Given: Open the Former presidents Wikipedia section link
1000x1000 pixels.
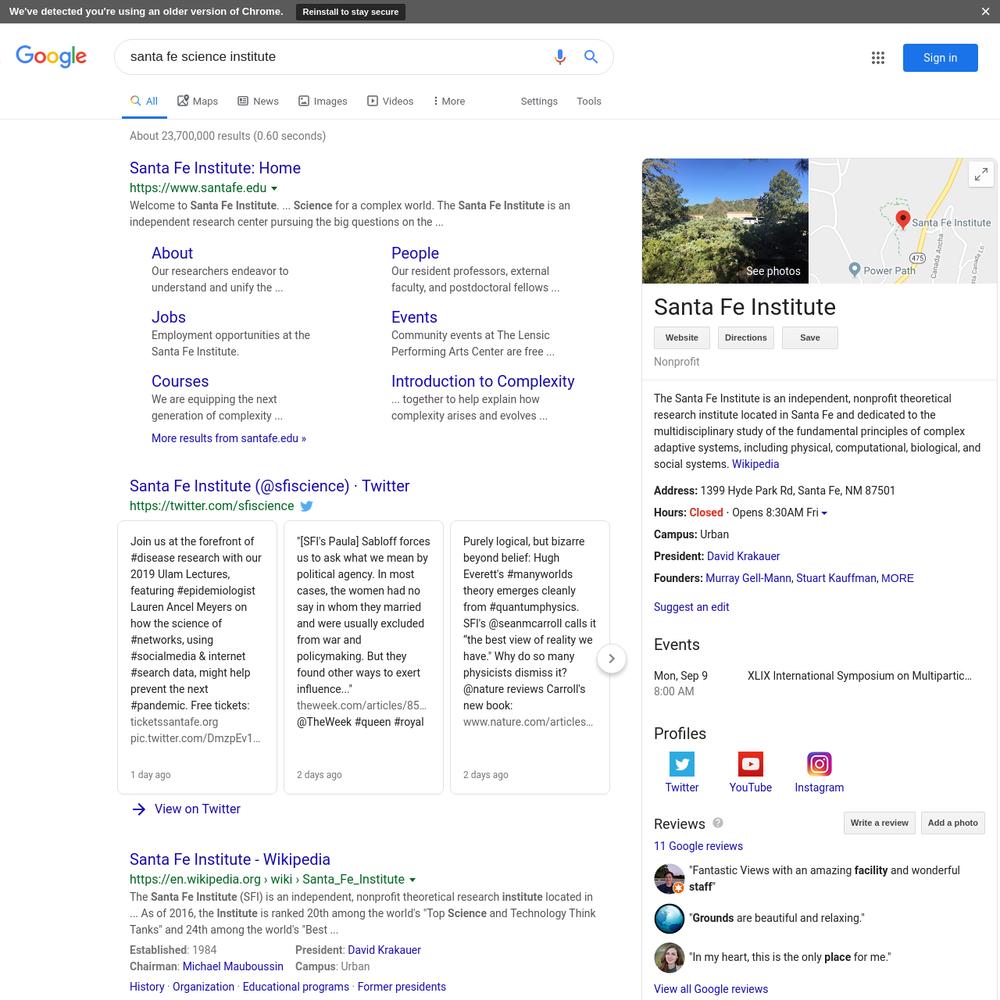Looking at the screenshot, I should tap(401, 987).
